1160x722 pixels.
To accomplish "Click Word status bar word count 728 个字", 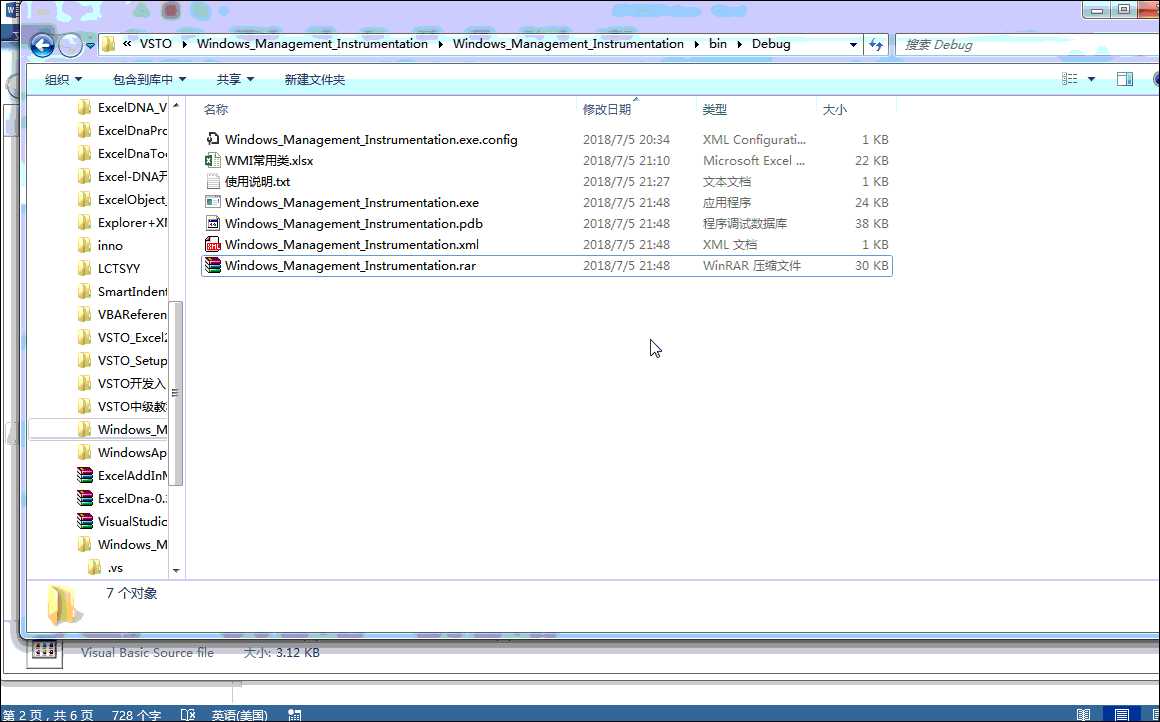I will tap(136, 715).
